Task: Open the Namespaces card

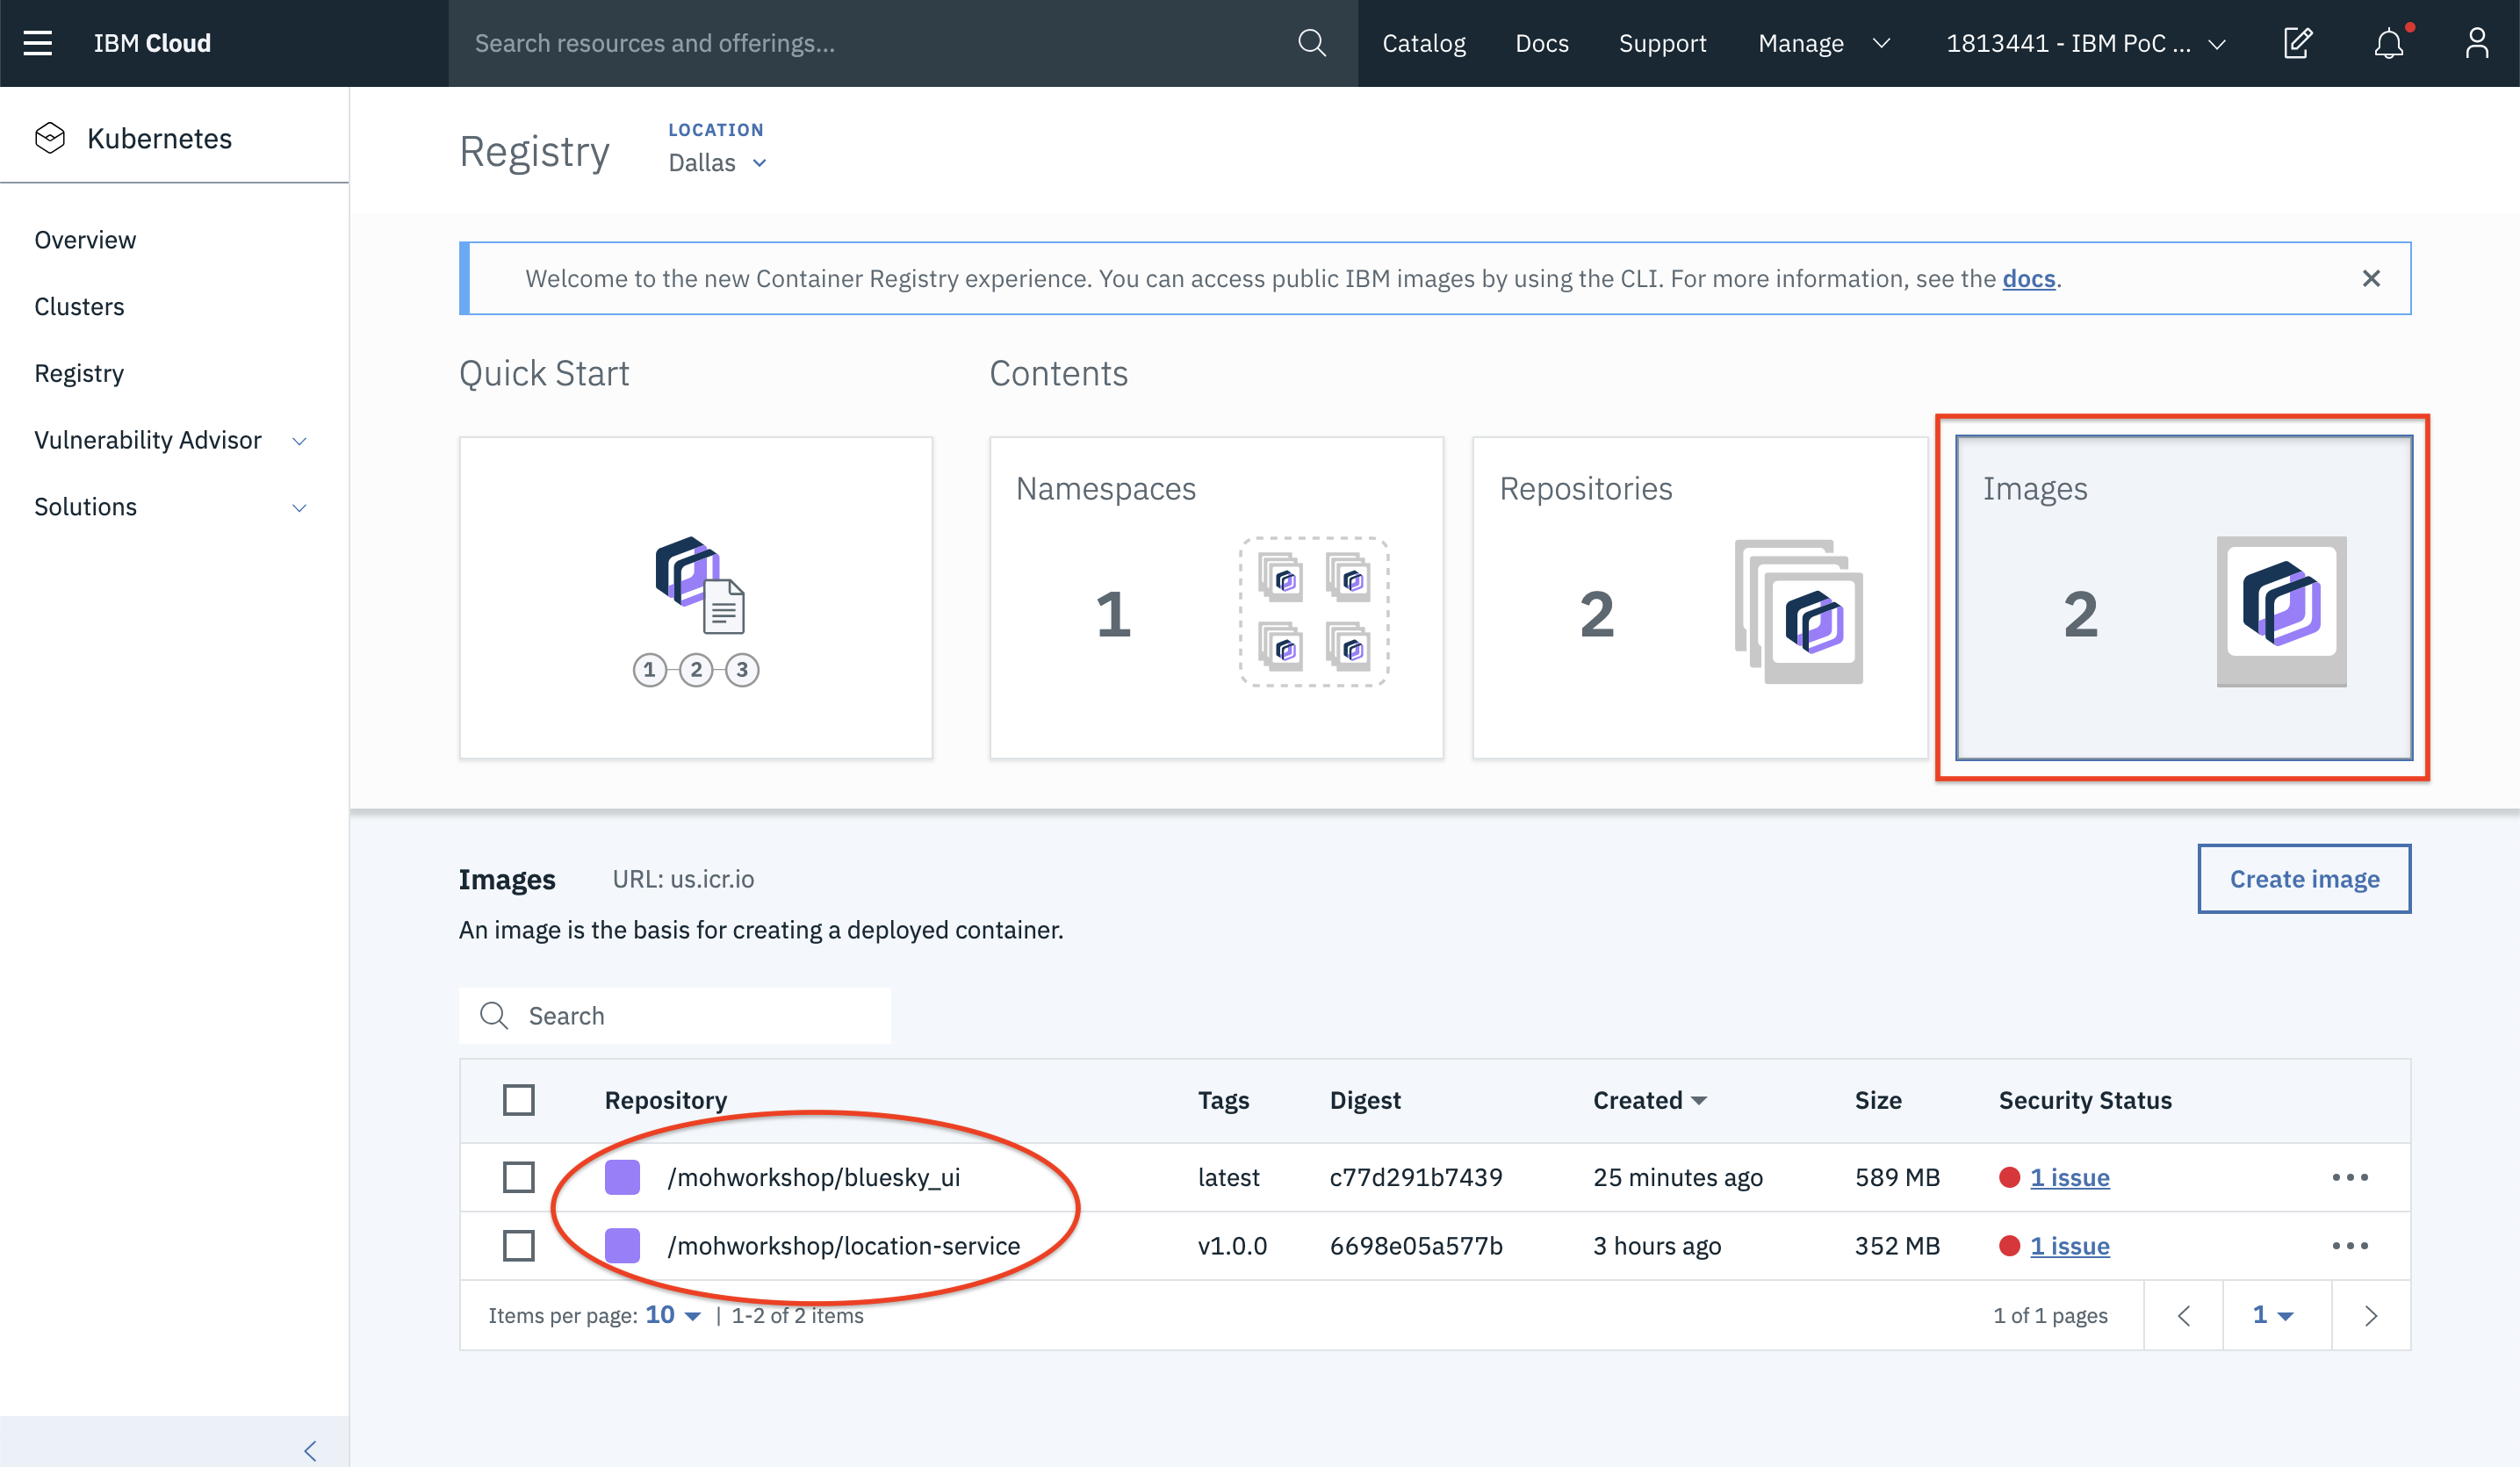Action: pos(1216,597)
